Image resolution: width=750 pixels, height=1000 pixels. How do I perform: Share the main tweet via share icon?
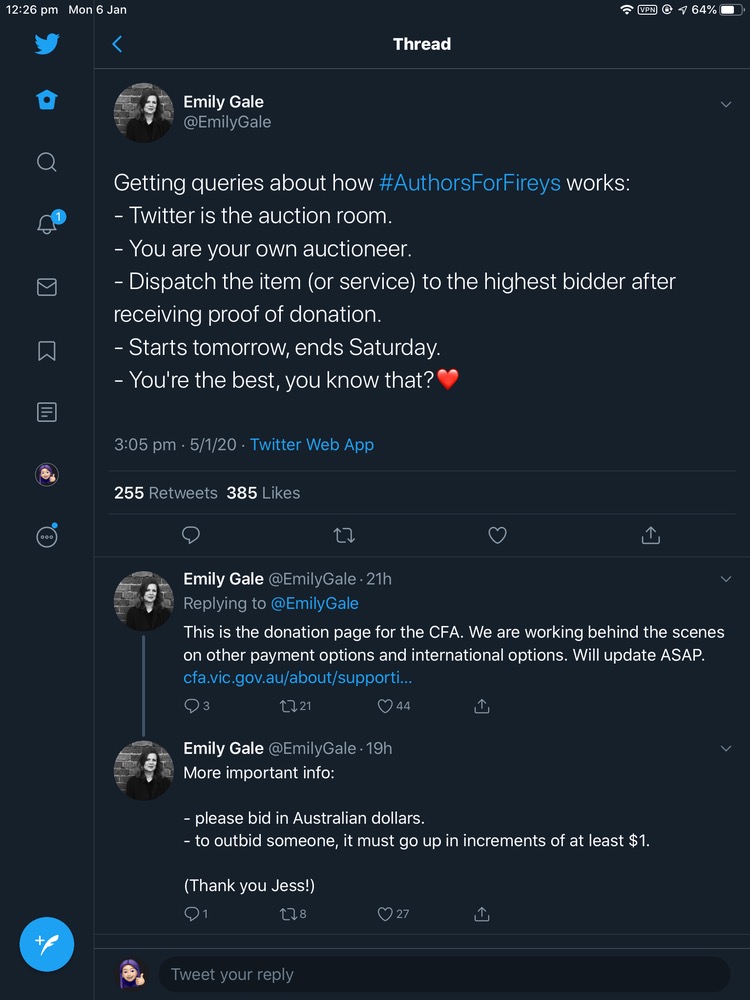pos(650,536)
